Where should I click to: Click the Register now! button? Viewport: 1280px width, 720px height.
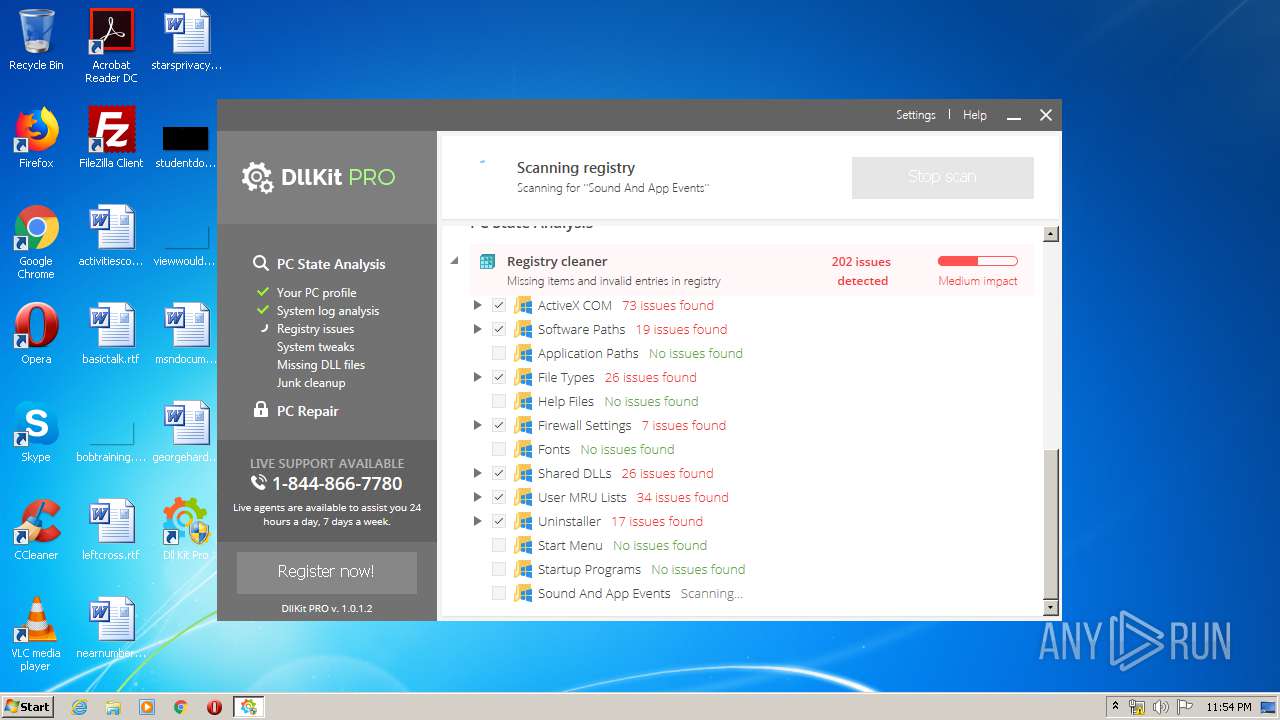(x=326, y=572)
